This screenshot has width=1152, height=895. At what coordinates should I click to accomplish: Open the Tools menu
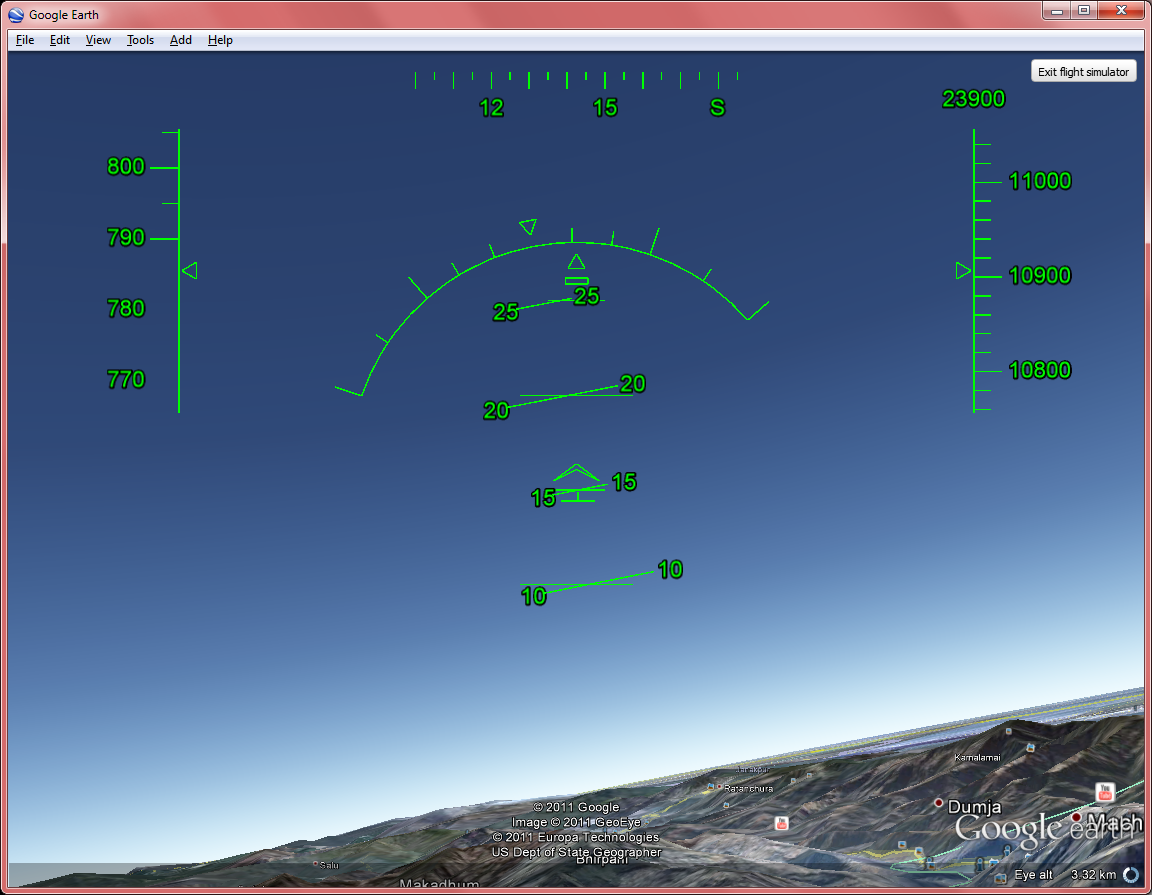[x=140, y=40]
